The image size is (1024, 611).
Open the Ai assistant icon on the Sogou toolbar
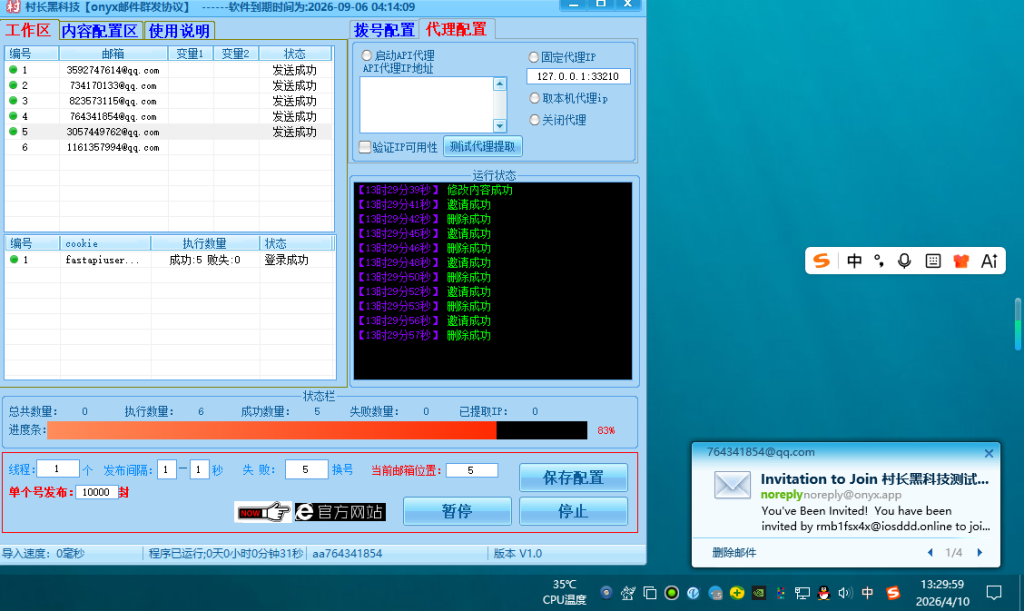(x=989, y=260)
